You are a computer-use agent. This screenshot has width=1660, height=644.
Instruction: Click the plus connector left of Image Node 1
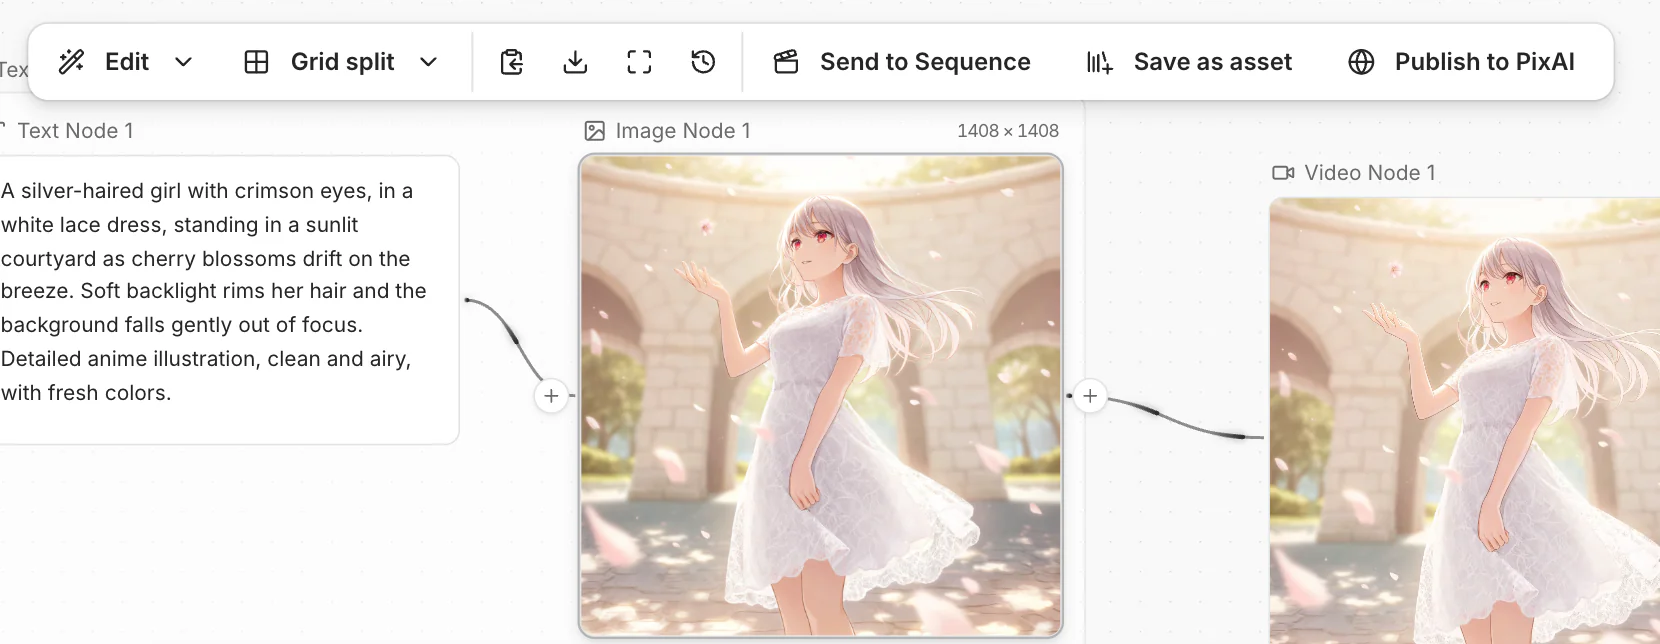point(551,396)
